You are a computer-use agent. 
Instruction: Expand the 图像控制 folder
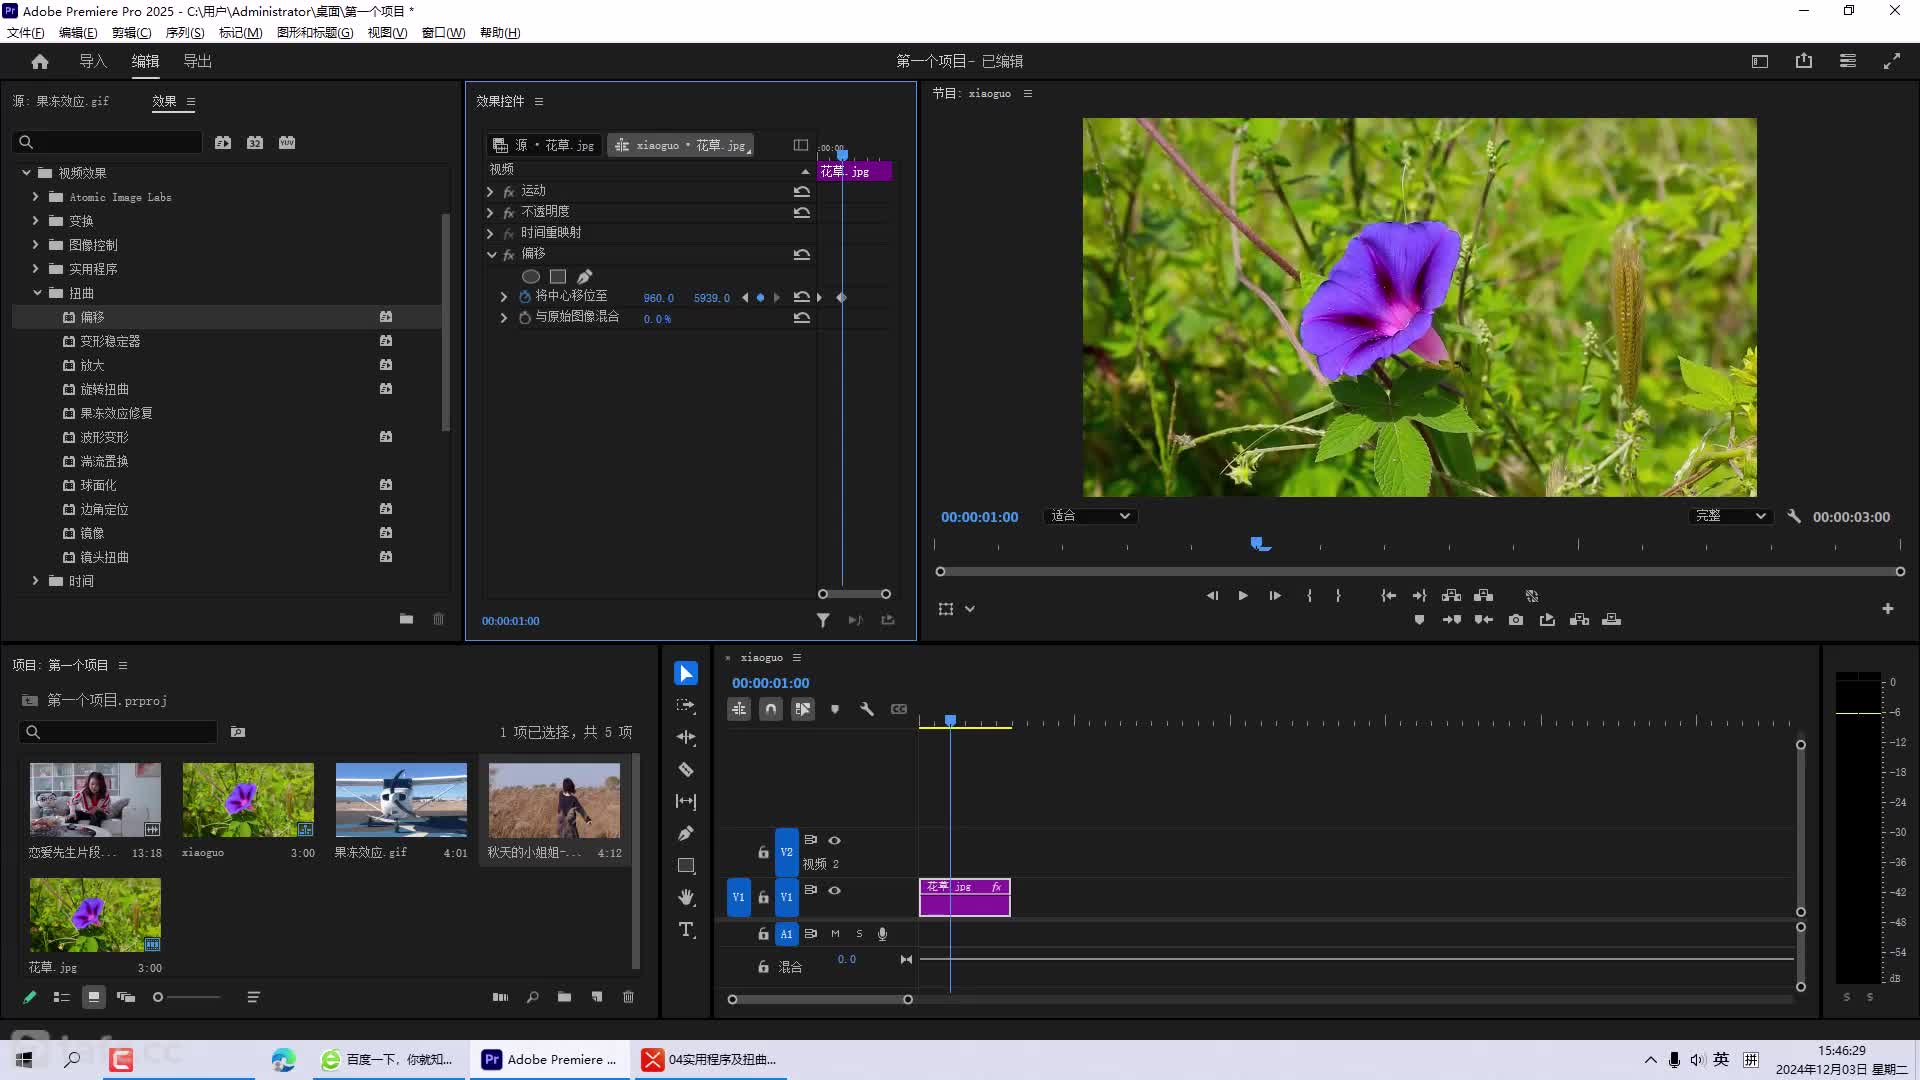point(35,245)
